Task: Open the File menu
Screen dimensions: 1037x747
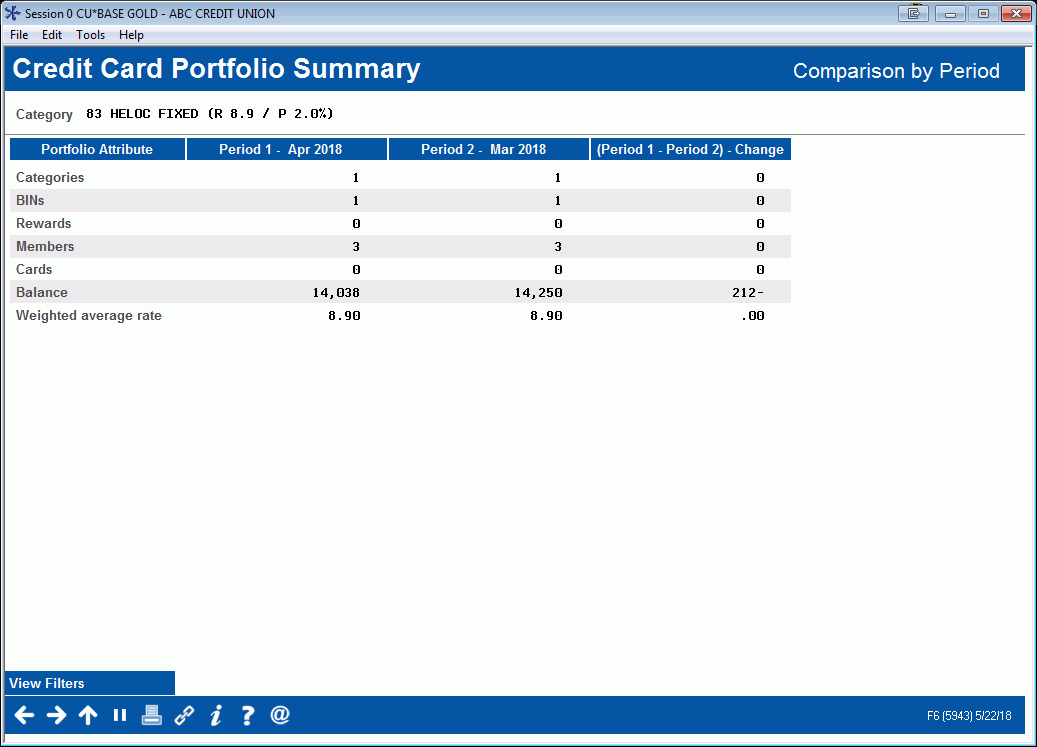Action: coord(18,34)
